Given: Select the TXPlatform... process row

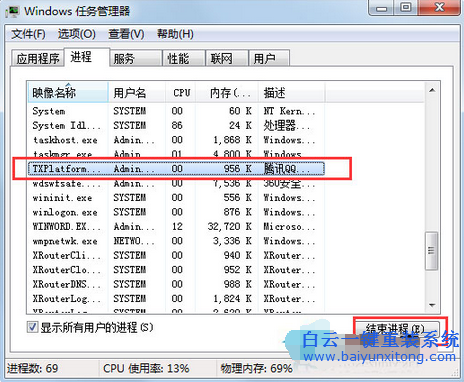Looking at the screenshot, I should [x=176, y=169].
